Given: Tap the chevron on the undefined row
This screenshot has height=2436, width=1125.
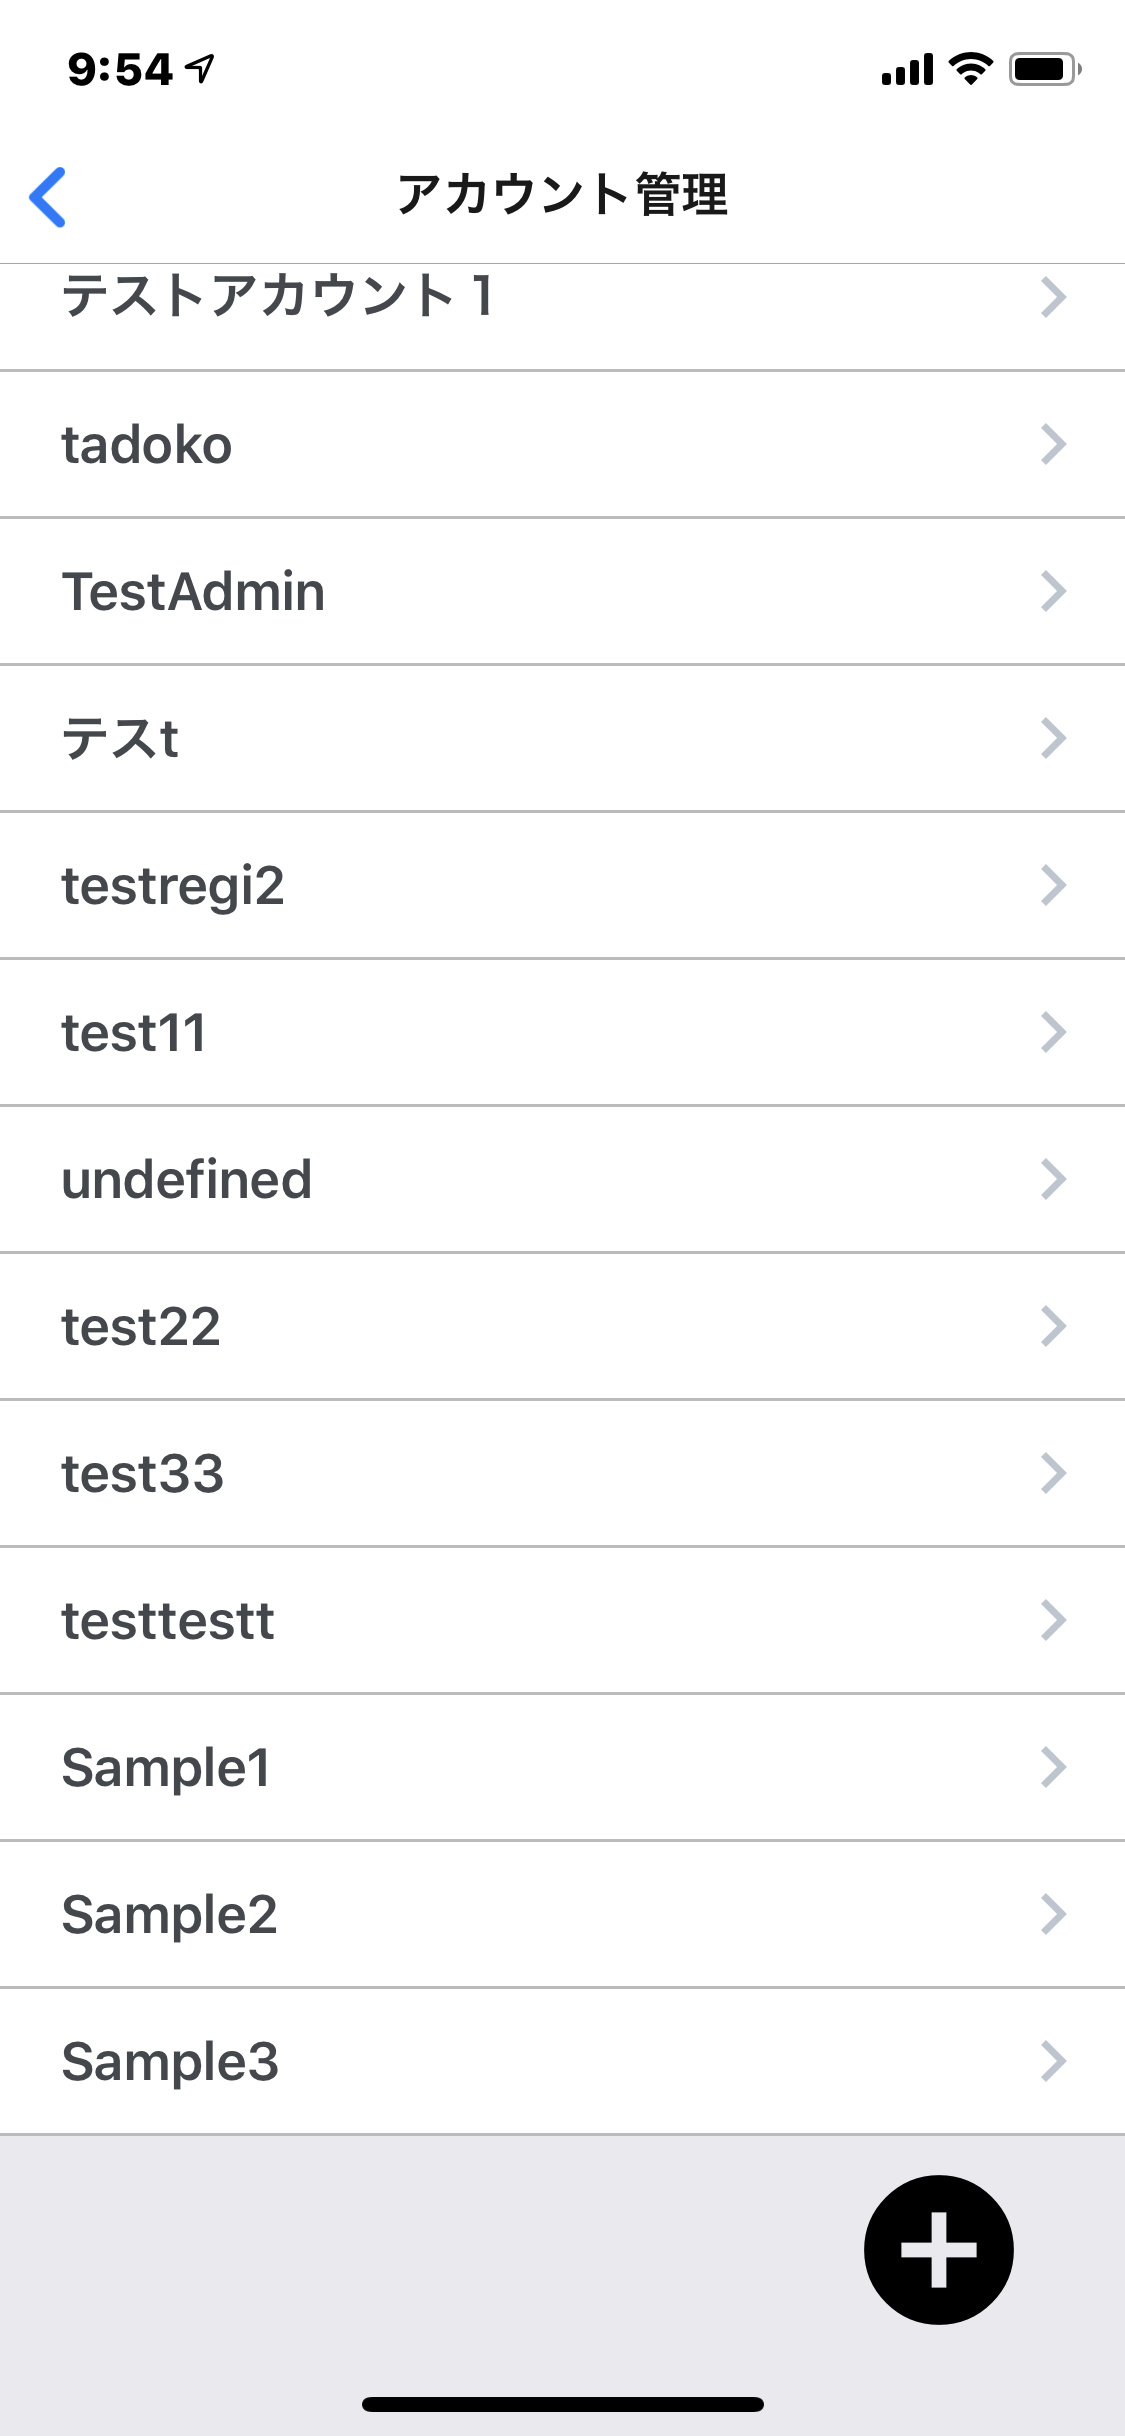Looking at the screenshot, I should pos(1053,1179).
